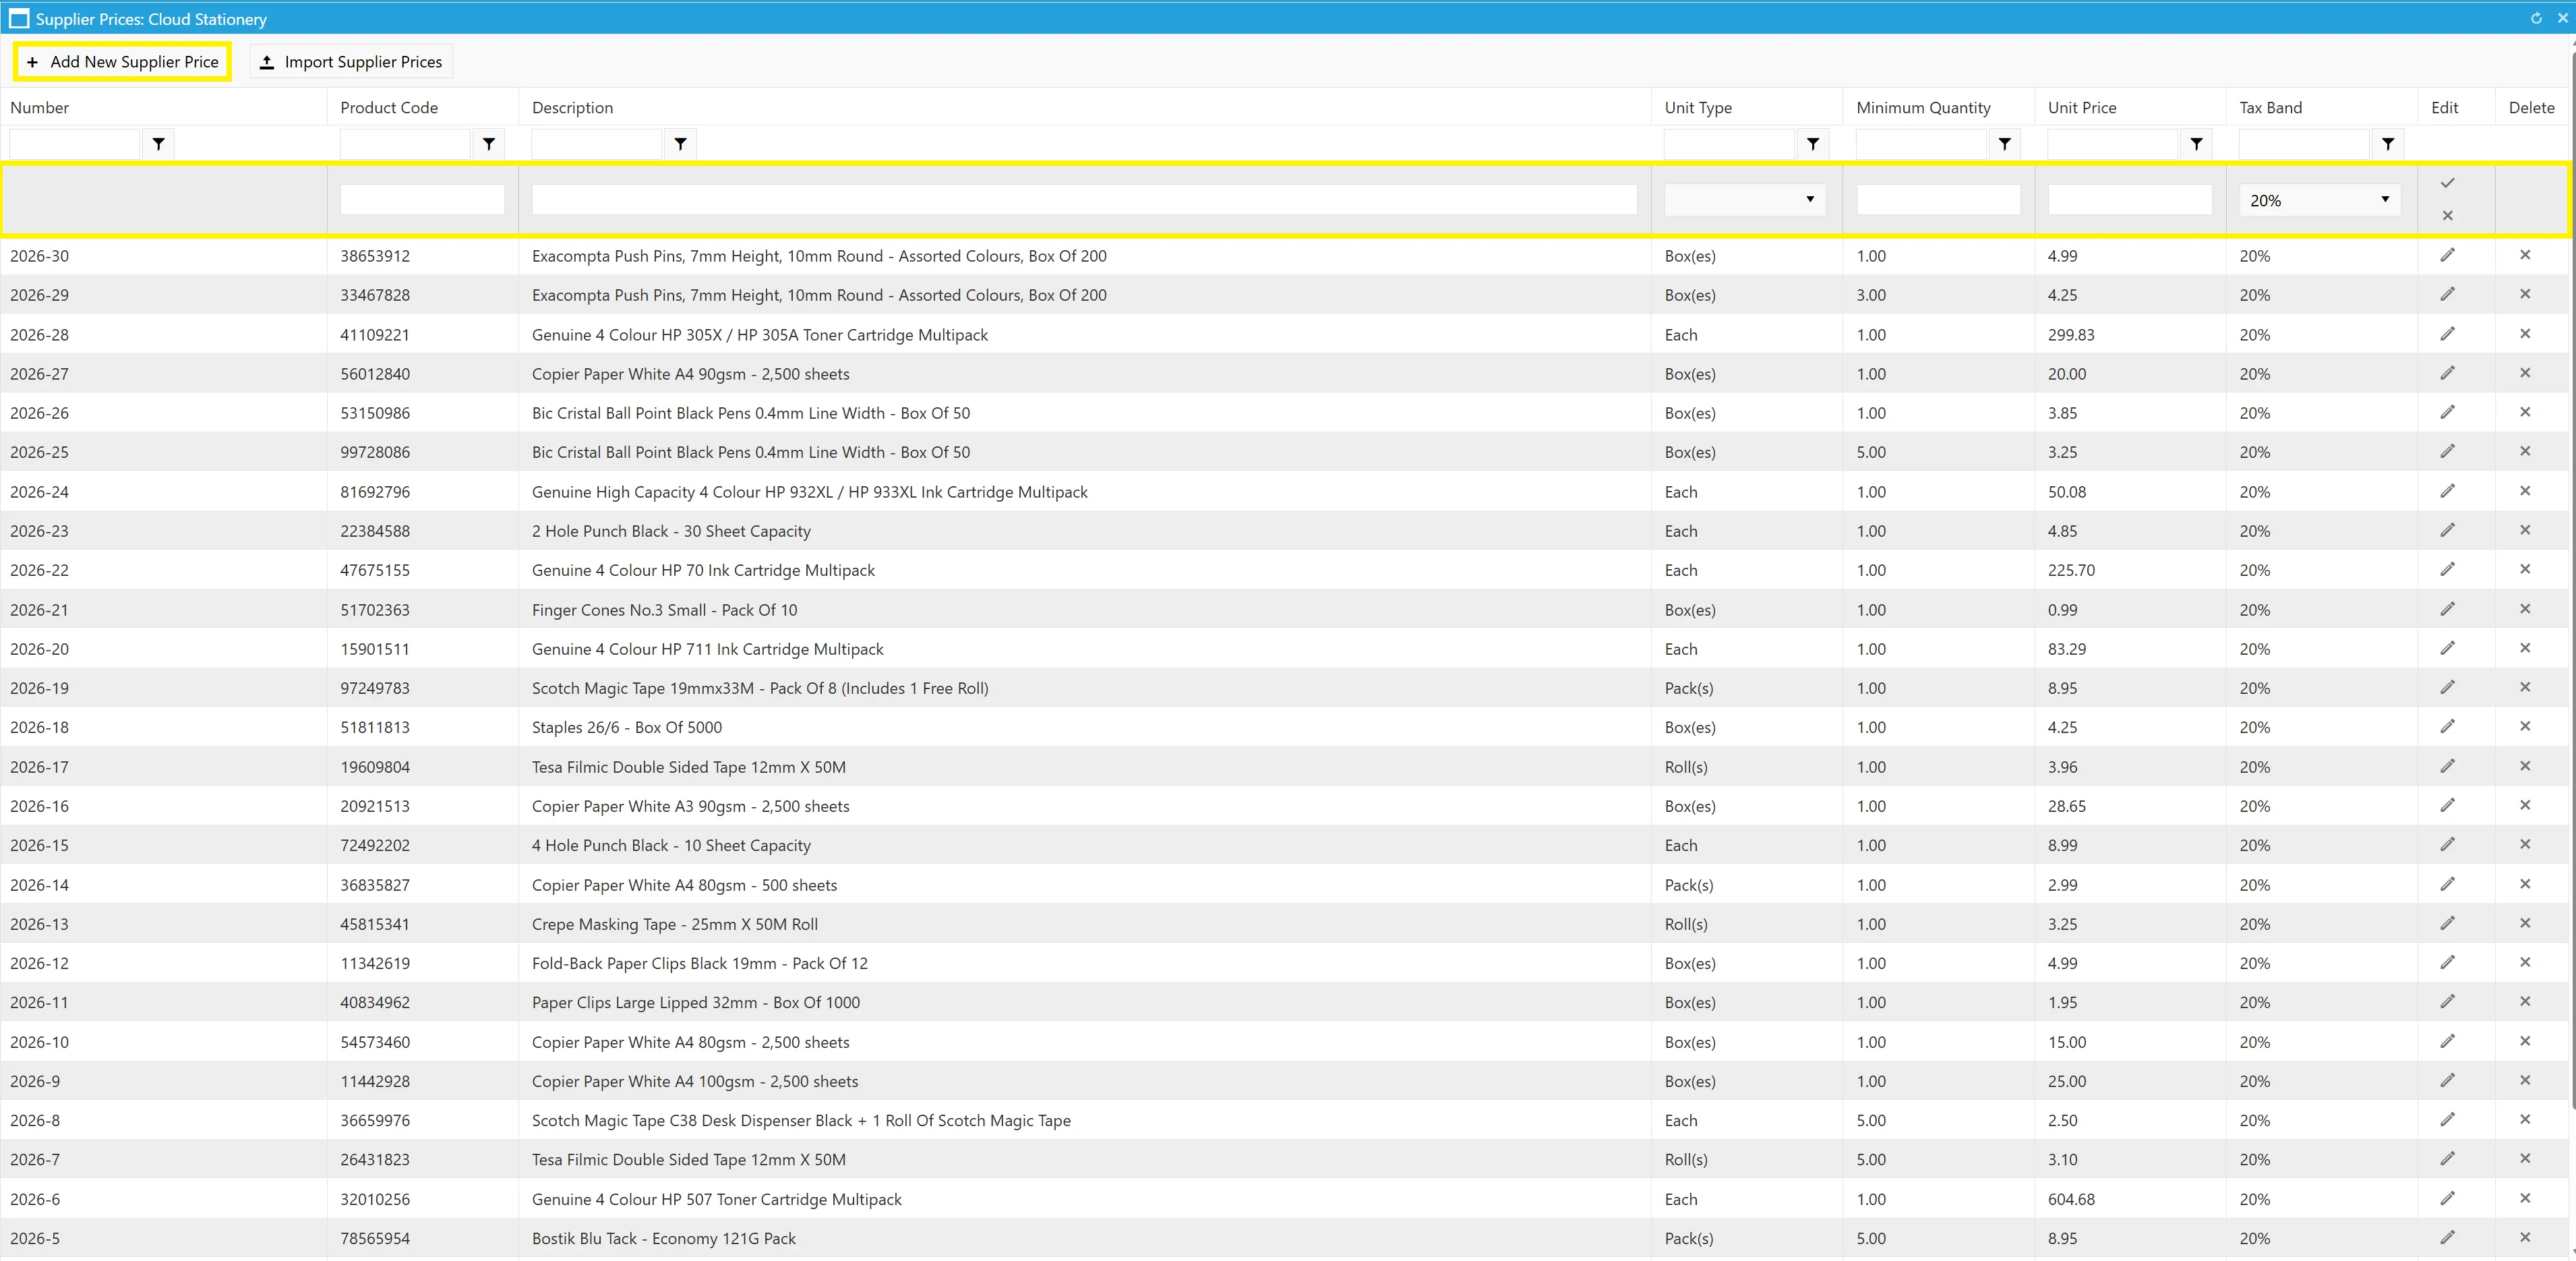Expand the 20% Tax Band dropdown in new row

2319,200
